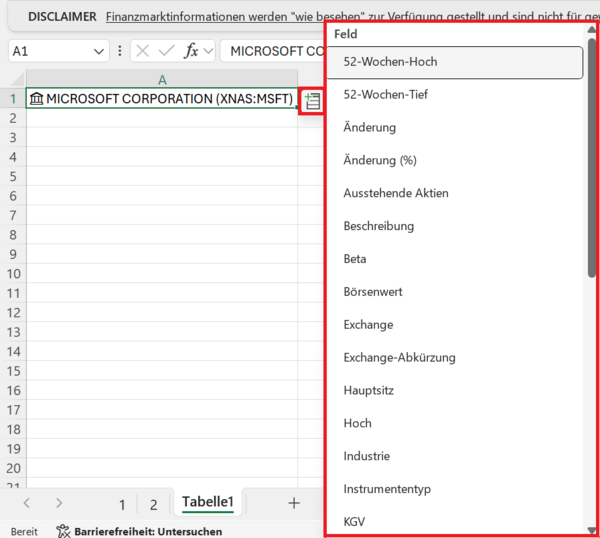The height and width of the screenshot is (538, 600).
Task: Choose Börsenwert from the field list
Action: [x=373, y=292]
